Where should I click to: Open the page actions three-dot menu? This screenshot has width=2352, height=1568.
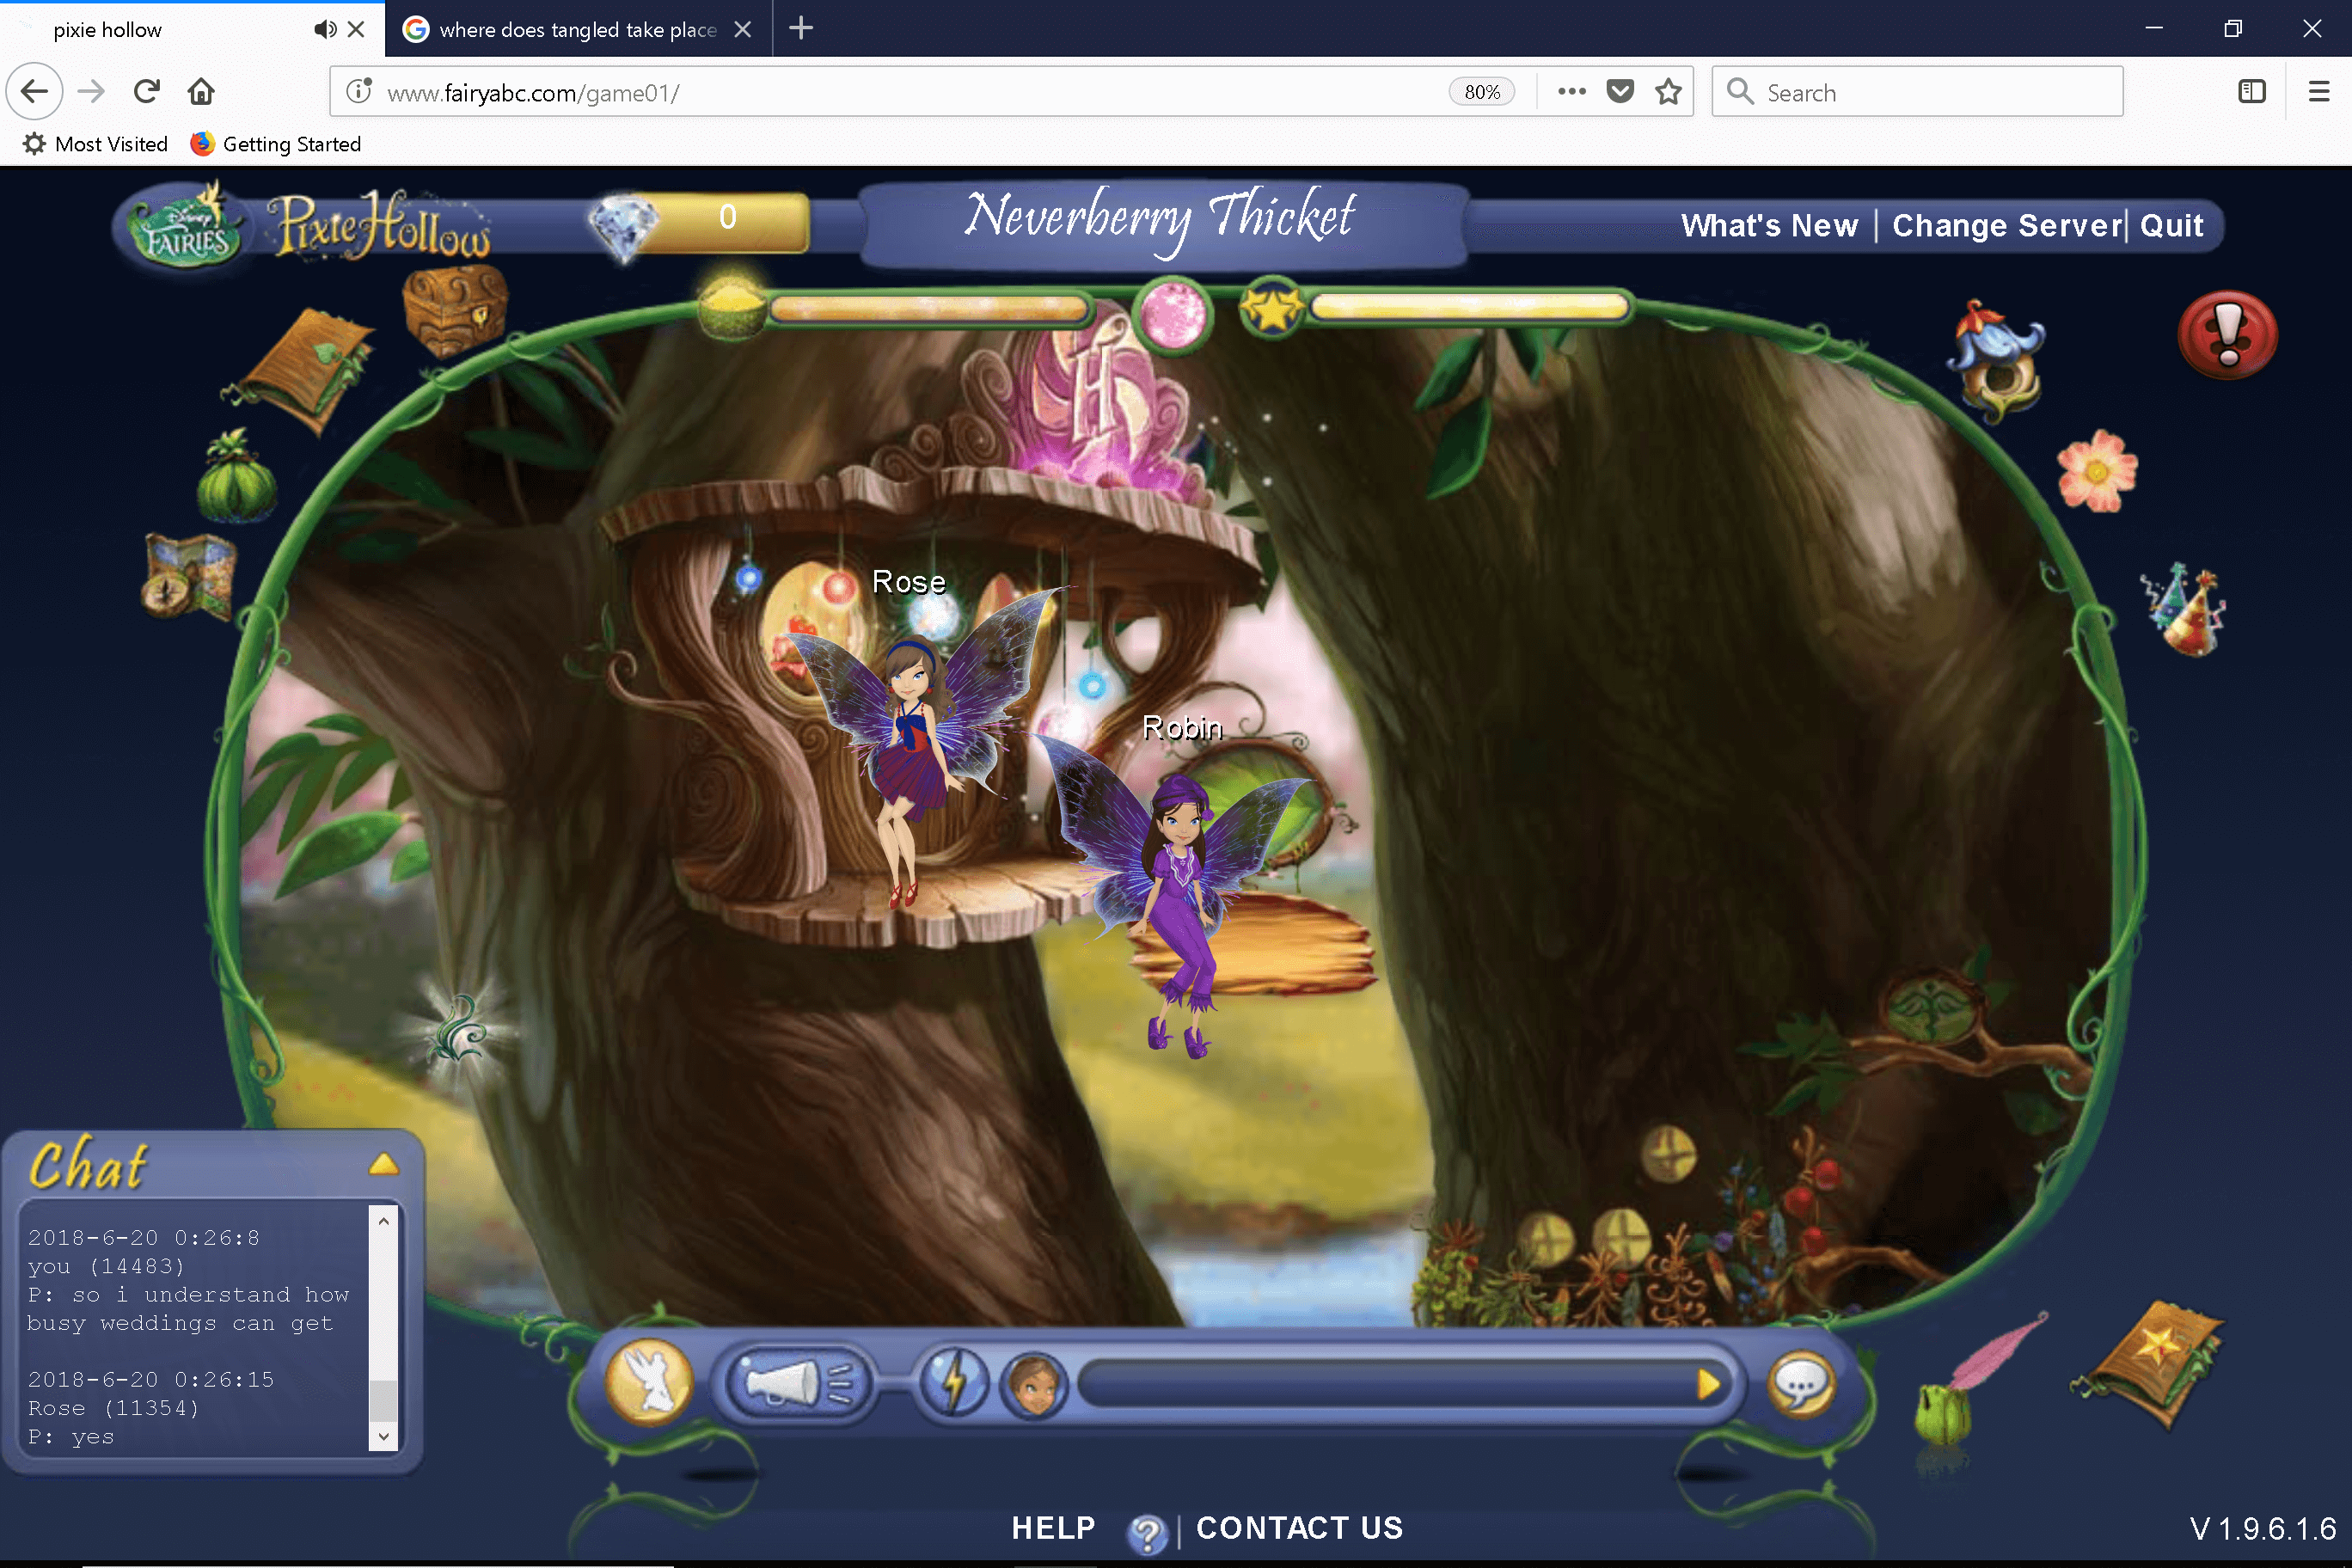click(x=1571, y=92)
